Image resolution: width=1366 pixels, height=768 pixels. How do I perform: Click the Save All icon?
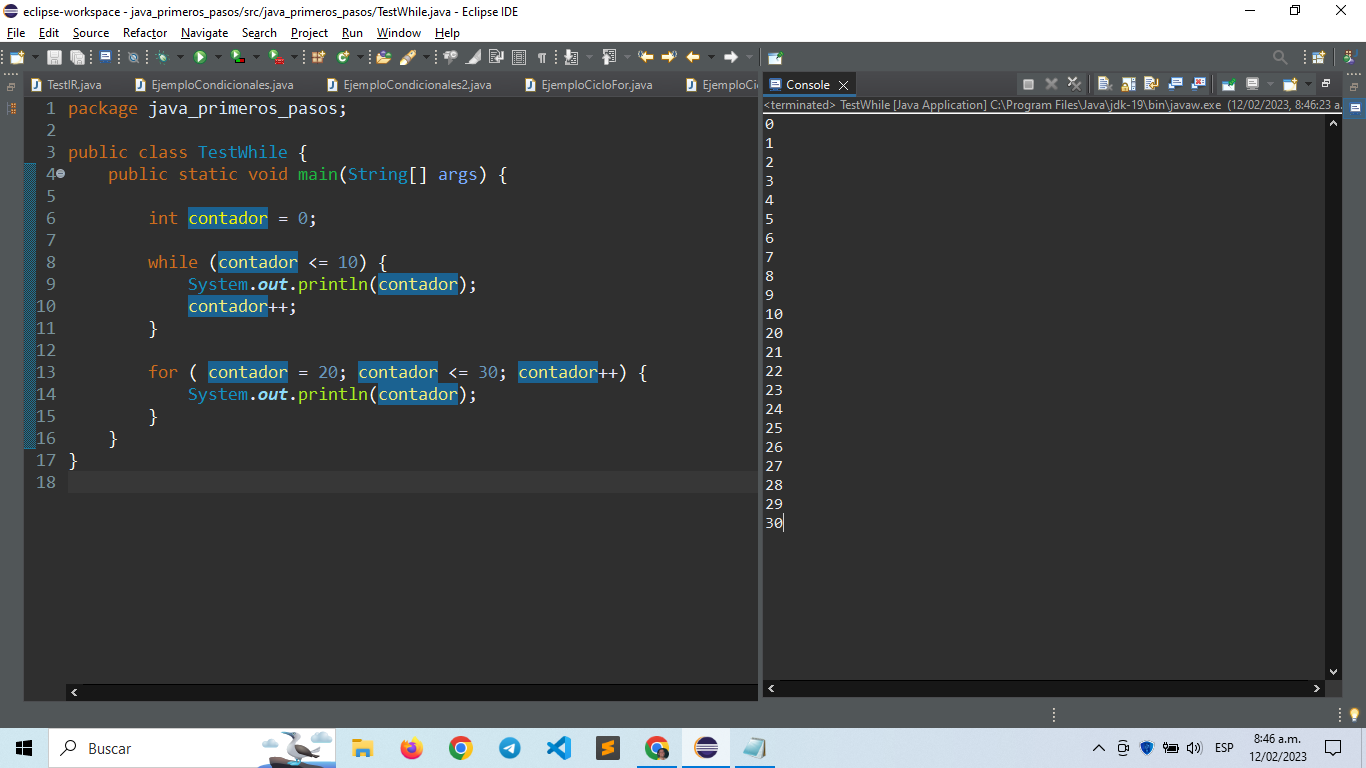pos(77,57)
